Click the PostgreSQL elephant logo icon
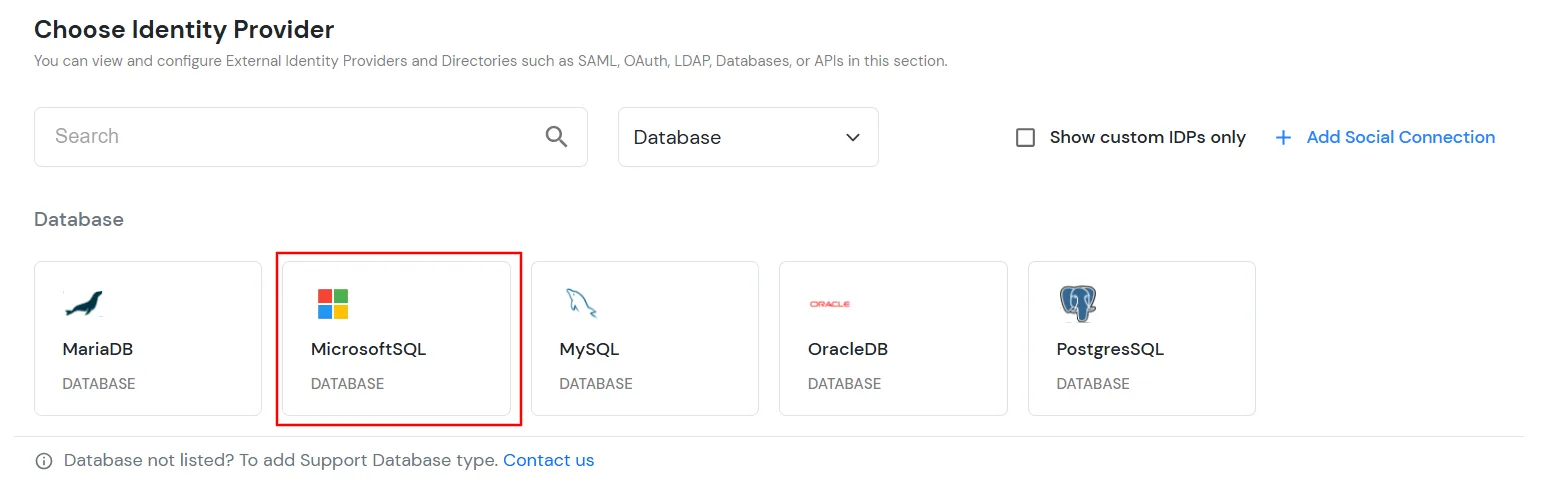The height and width of the screenshot is (502, 1546). pos(1077,303)
